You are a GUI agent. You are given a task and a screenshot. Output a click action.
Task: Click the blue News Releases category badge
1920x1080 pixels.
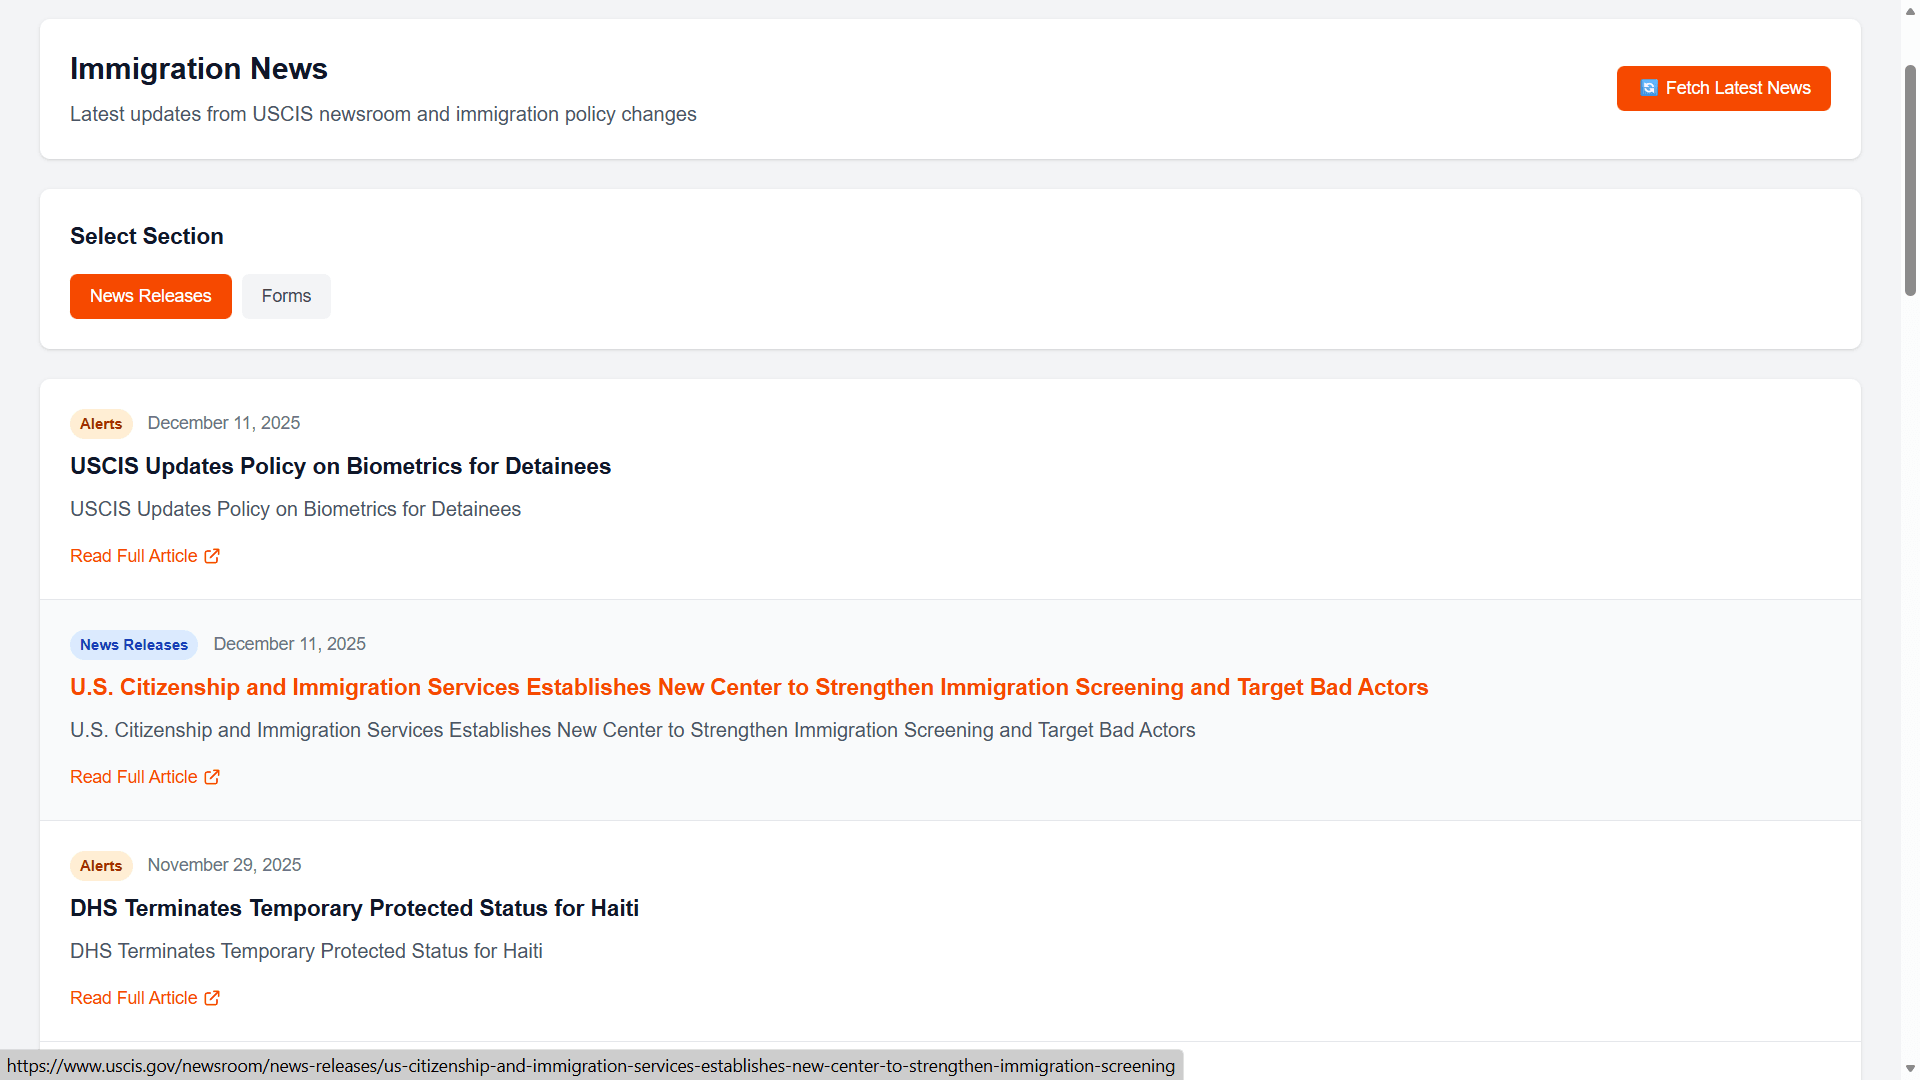(134, 645)
